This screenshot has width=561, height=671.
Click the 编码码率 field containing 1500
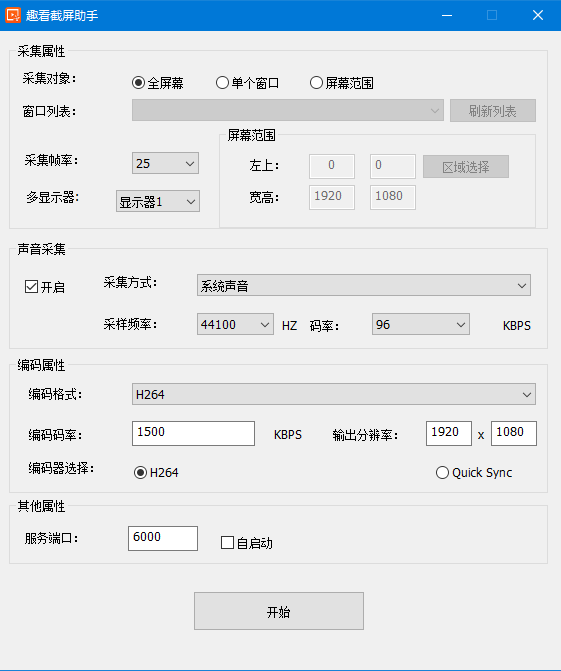(193, 433)
